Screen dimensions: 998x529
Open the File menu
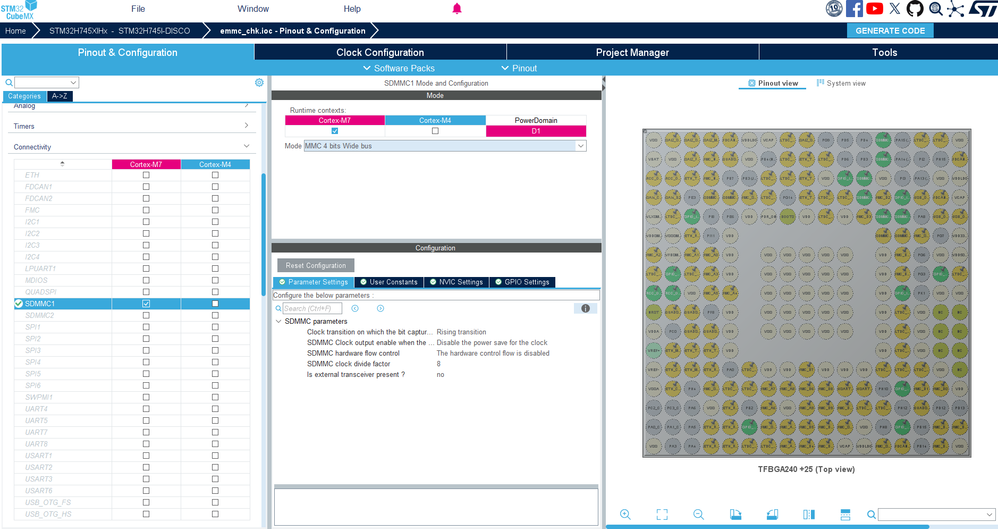138,9
